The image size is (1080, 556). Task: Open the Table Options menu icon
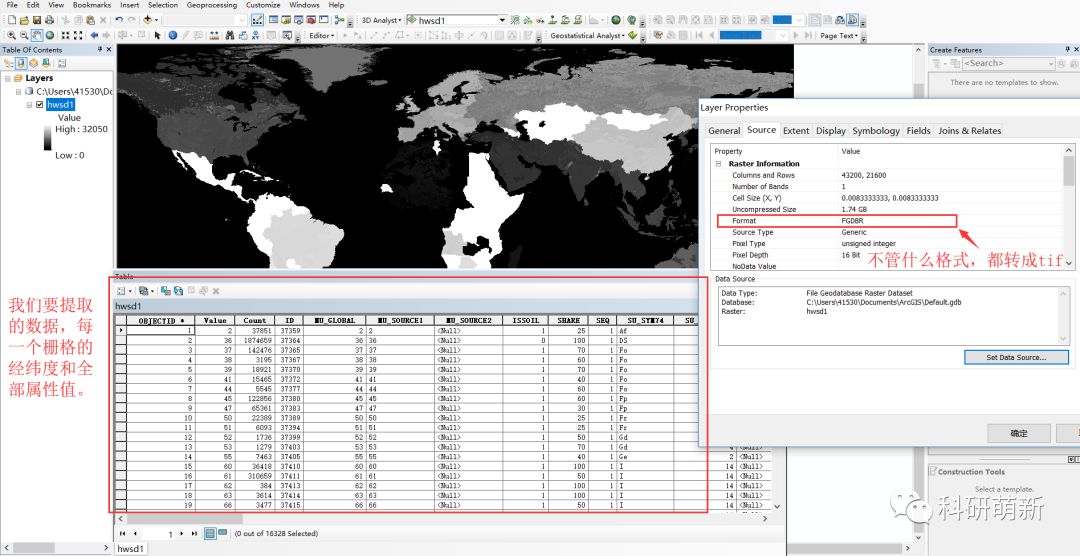pos(123,291)
